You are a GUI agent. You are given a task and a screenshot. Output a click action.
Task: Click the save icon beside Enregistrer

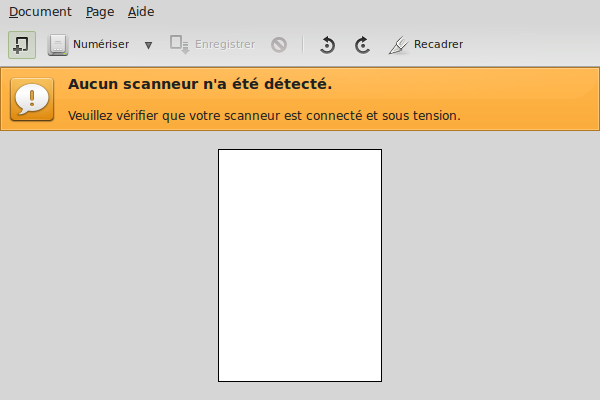(179, 44)
